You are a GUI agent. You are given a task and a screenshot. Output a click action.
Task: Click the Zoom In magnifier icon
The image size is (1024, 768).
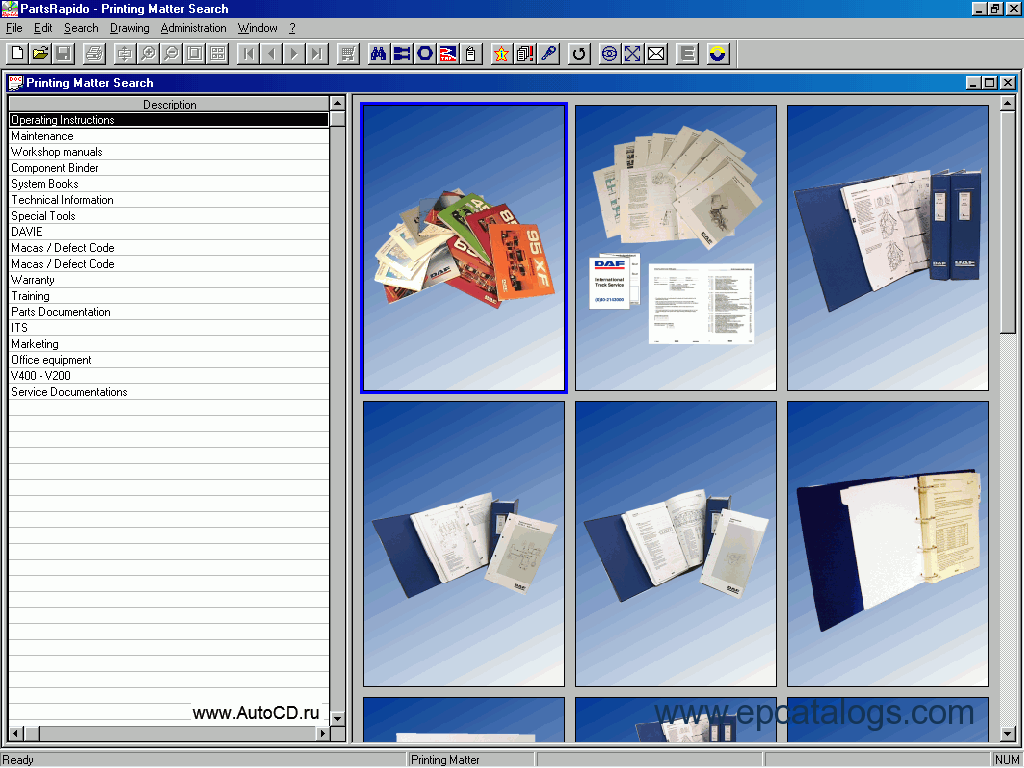coord(148,54)
